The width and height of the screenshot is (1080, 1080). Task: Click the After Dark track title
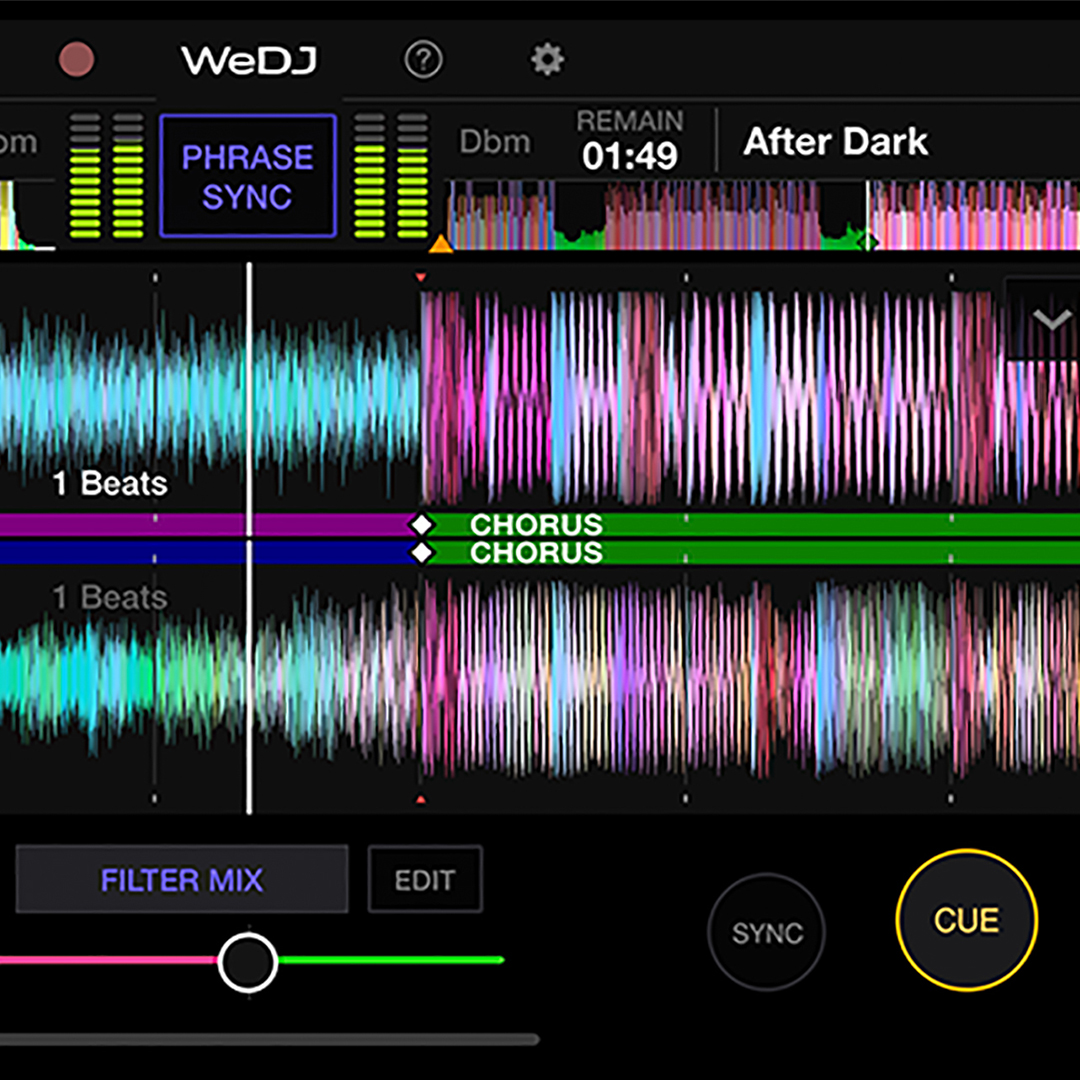click(836, 142)
